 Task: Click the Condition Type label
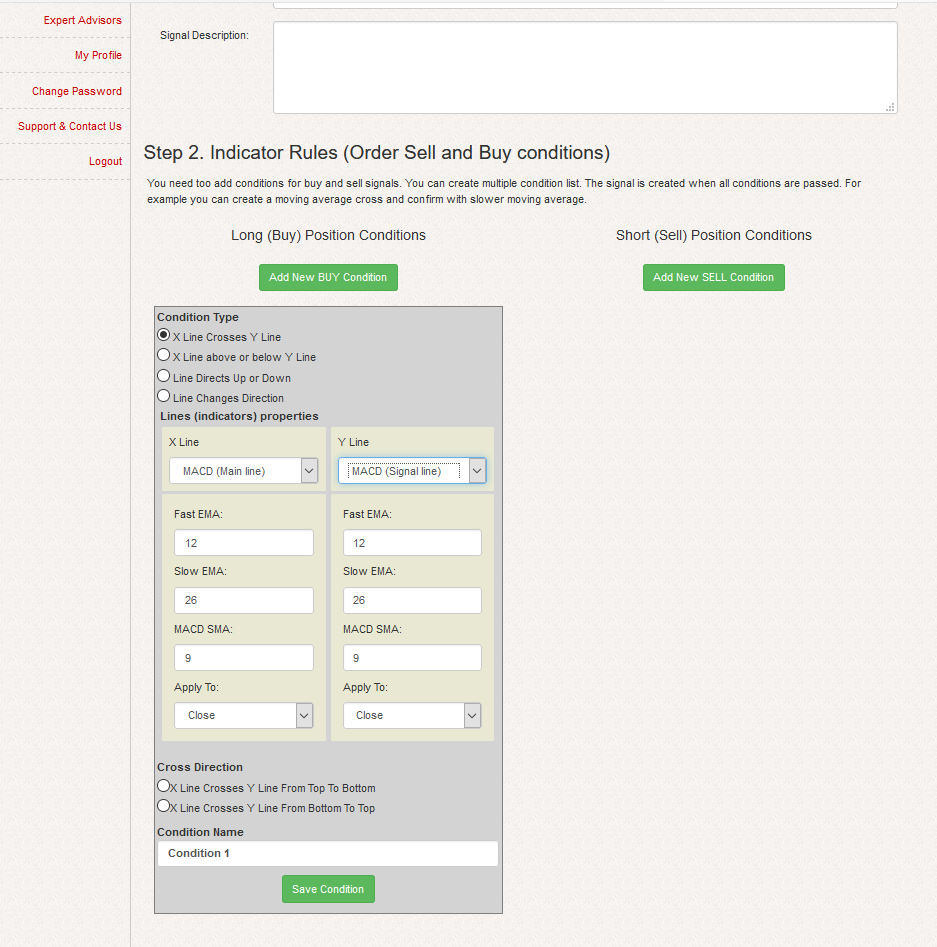point(198,317)
